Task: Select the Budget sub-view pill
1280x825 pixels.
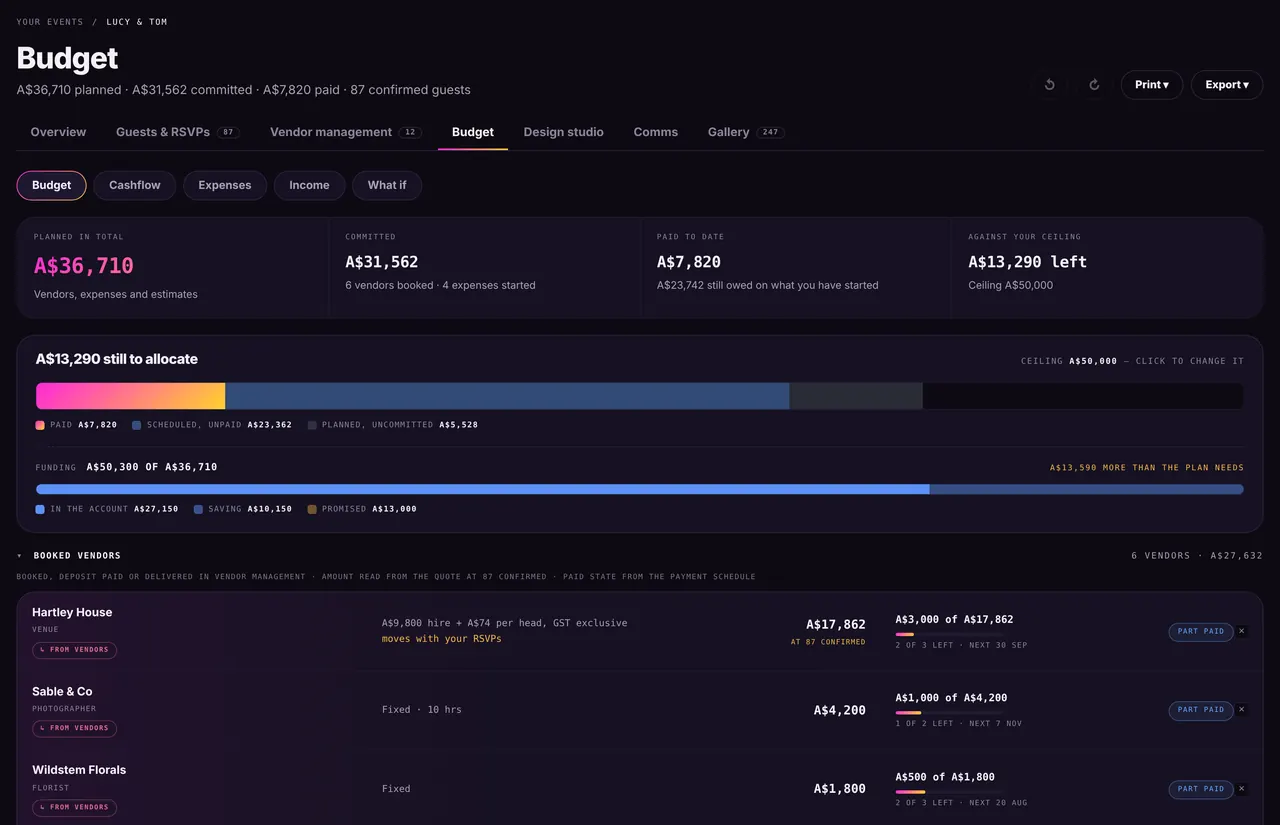Action: click(x=52, y=185)
